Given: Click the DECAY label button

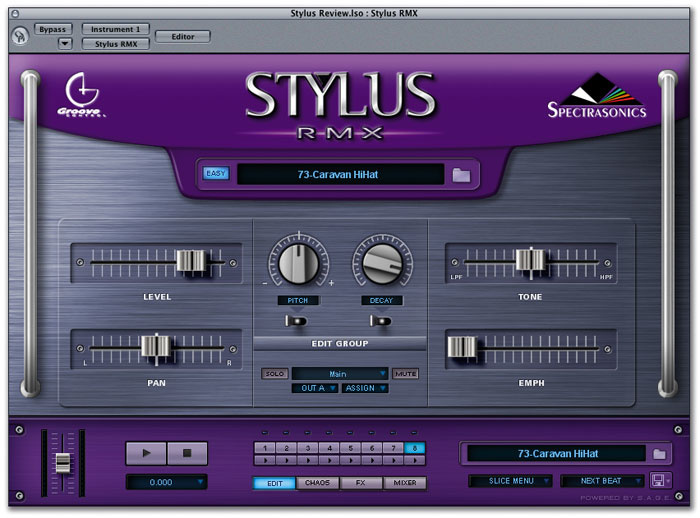Looking at the screenshot, I should (382, 301).
